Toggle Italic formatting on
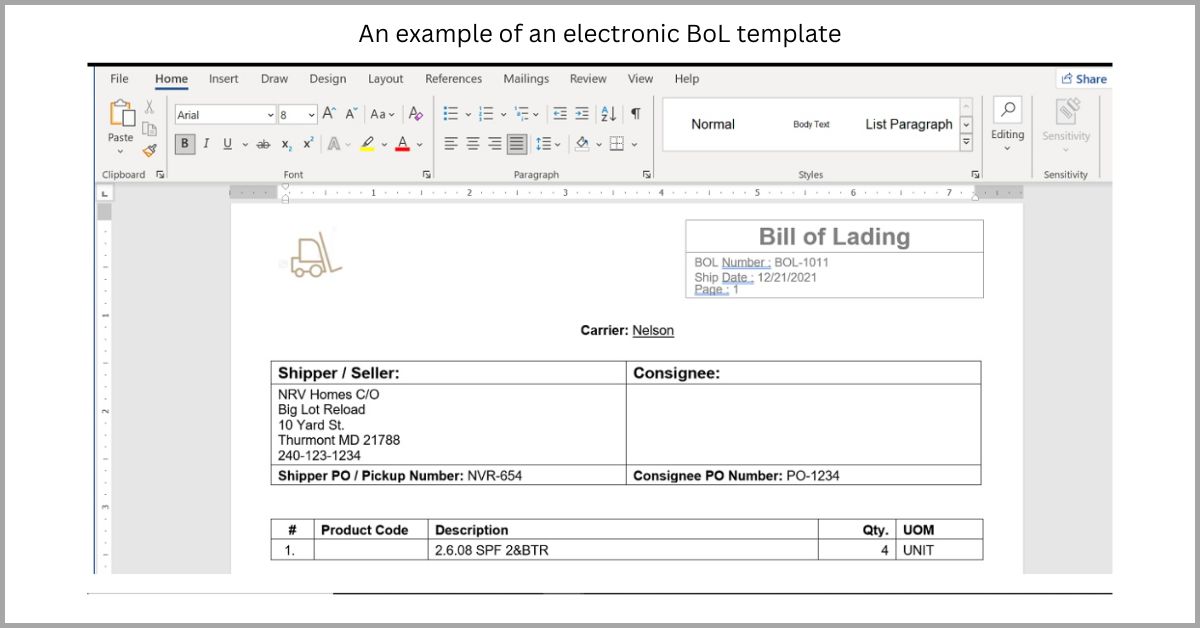Image resolution: width=1200 pixels, height=628 pixels. click(x=206, y=144)
